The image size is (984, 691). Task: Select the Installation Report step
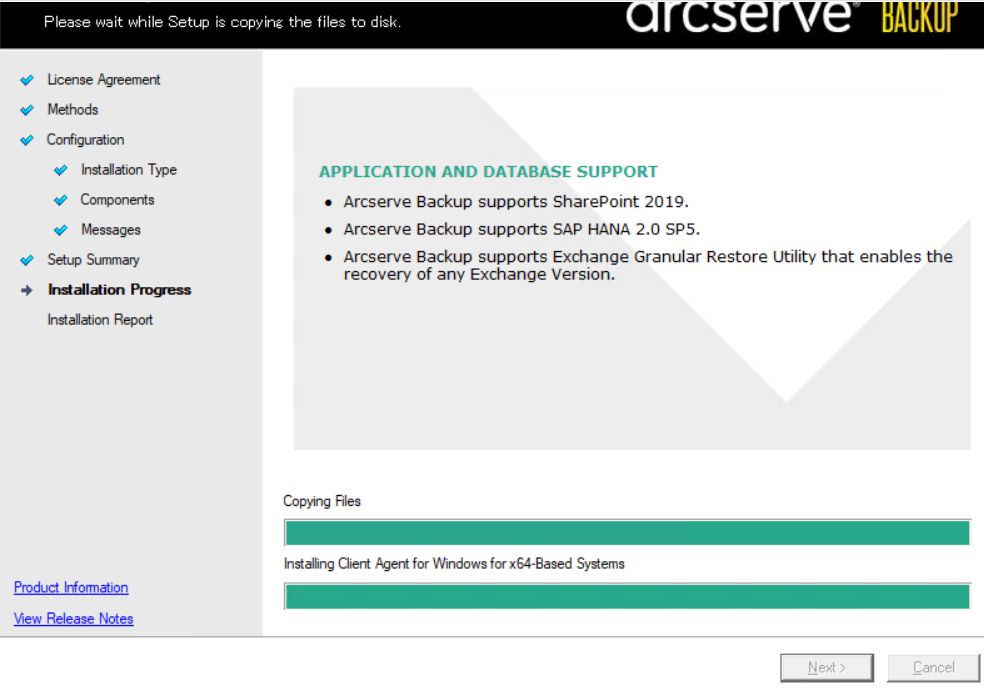click(x=100, y=320)
